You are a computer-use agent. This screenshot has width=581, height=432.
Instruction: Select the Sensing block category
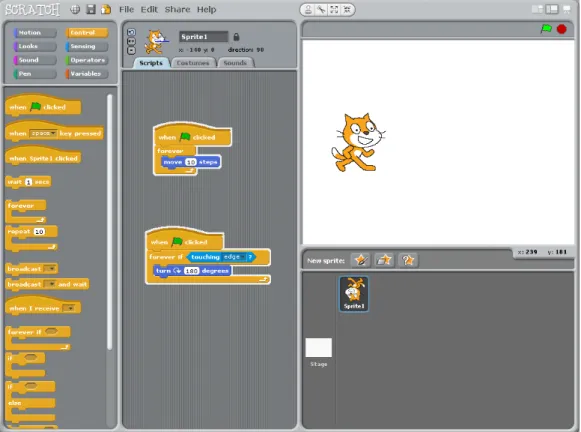[87, 46]
